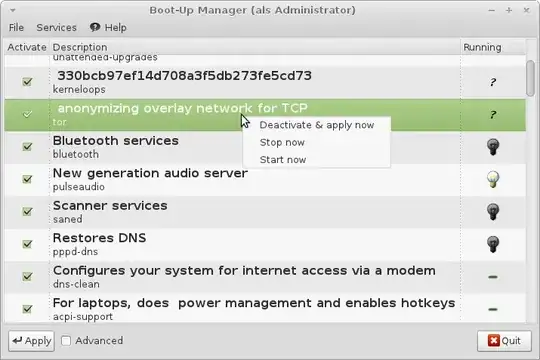Click the dash status for acpi-support

tap(493, 309)
